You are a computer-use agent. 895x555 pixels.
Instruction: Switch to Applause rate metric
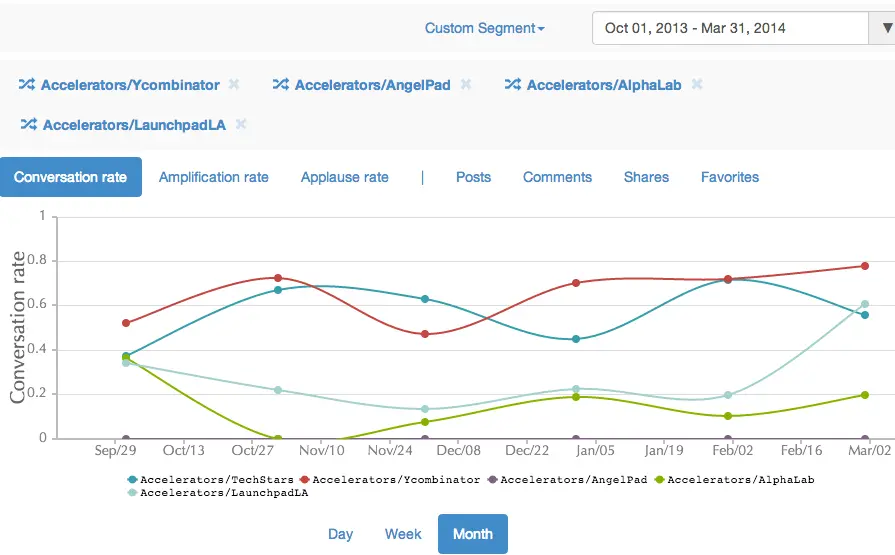(345, 177)
